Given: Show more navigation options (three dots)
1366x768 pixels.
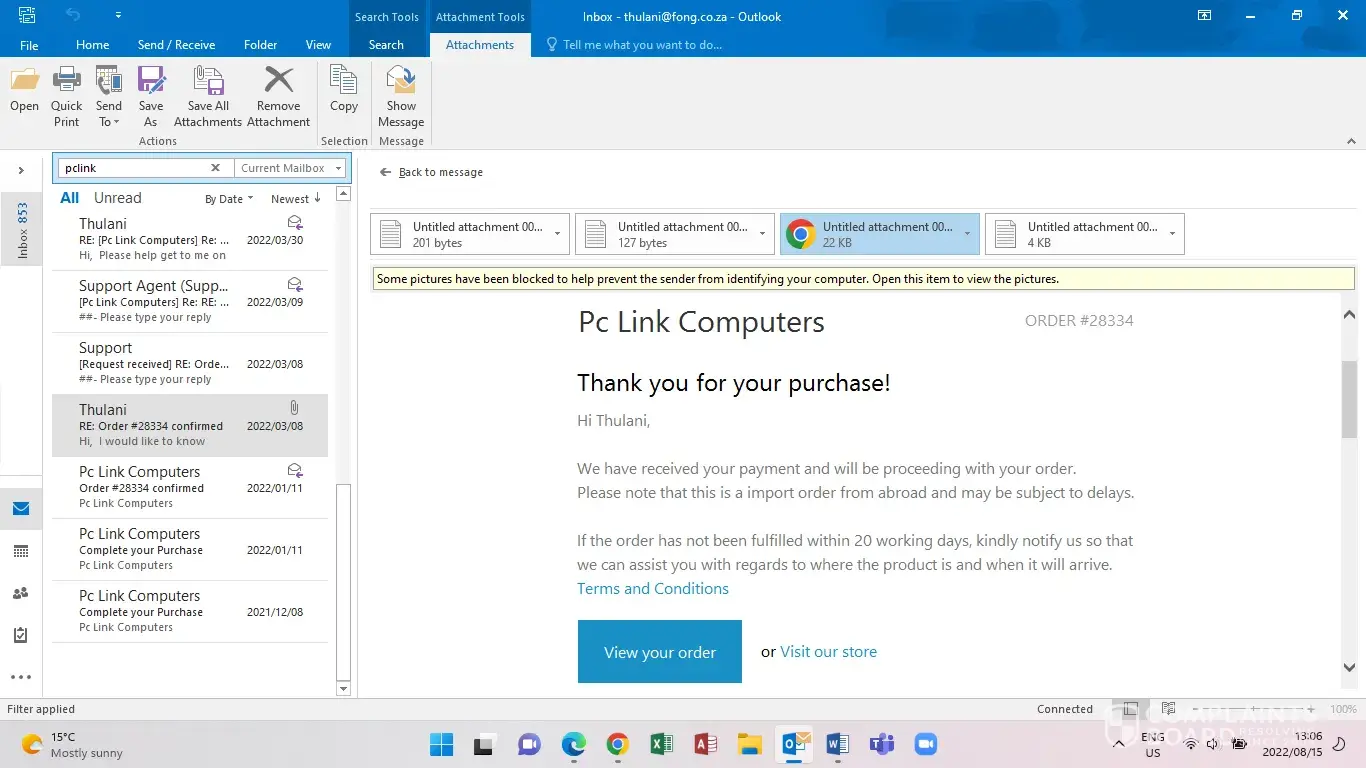Looking at the screenshot, I should [21, 677].
